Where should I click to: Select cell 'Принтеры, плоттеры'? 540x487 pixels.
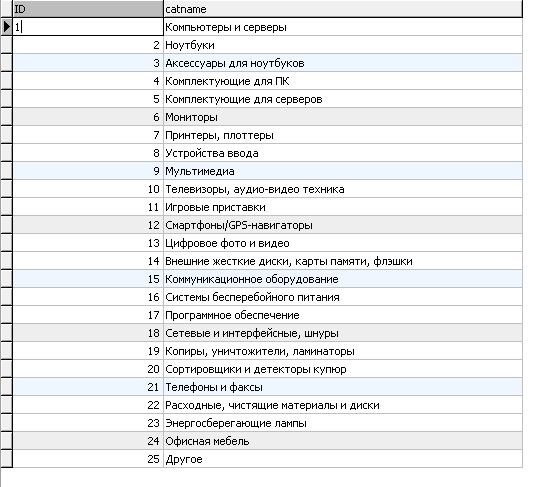pos(343,135)
